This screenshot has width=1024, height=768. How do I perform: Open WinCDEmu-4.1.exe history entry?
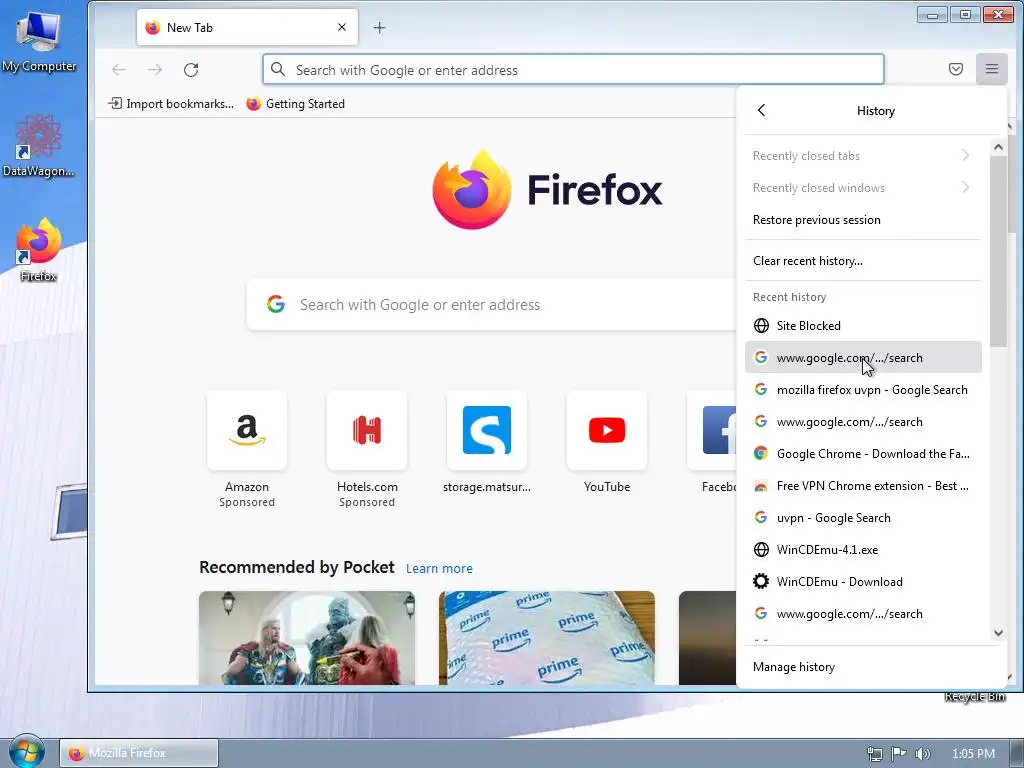(863, 549)
